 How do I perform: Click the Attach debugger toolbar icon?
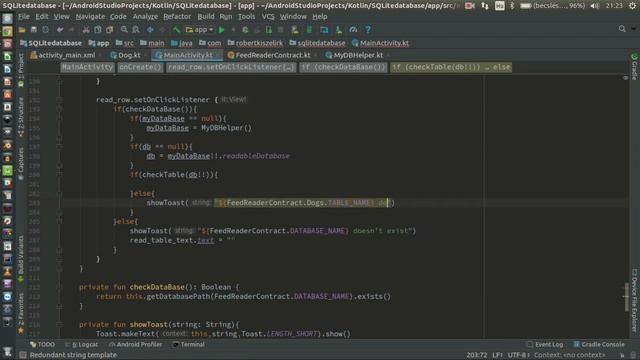269,30
